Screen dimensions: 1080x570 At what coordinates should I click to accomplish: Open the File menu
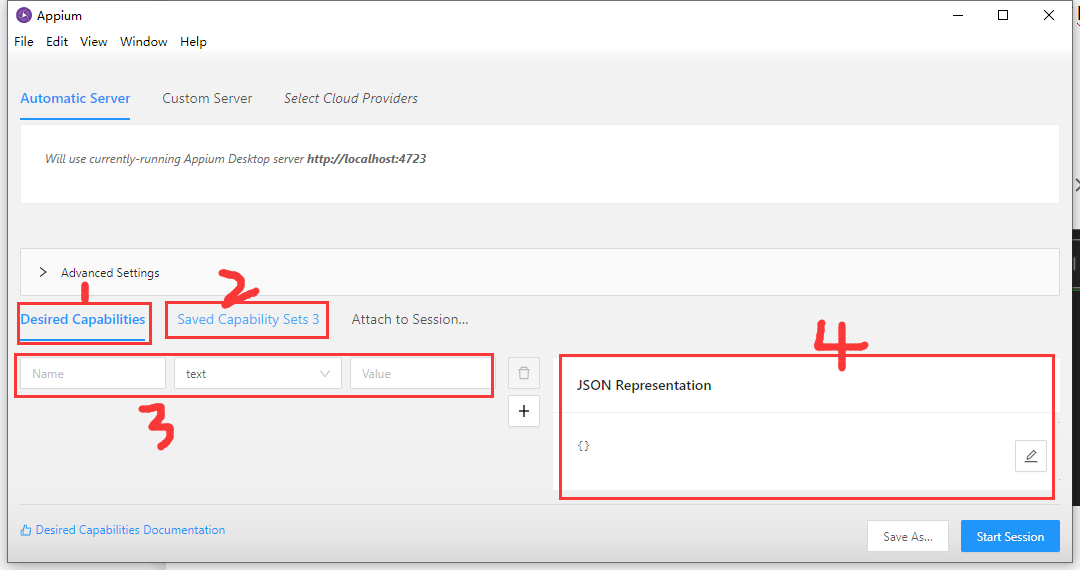[23, 41]
